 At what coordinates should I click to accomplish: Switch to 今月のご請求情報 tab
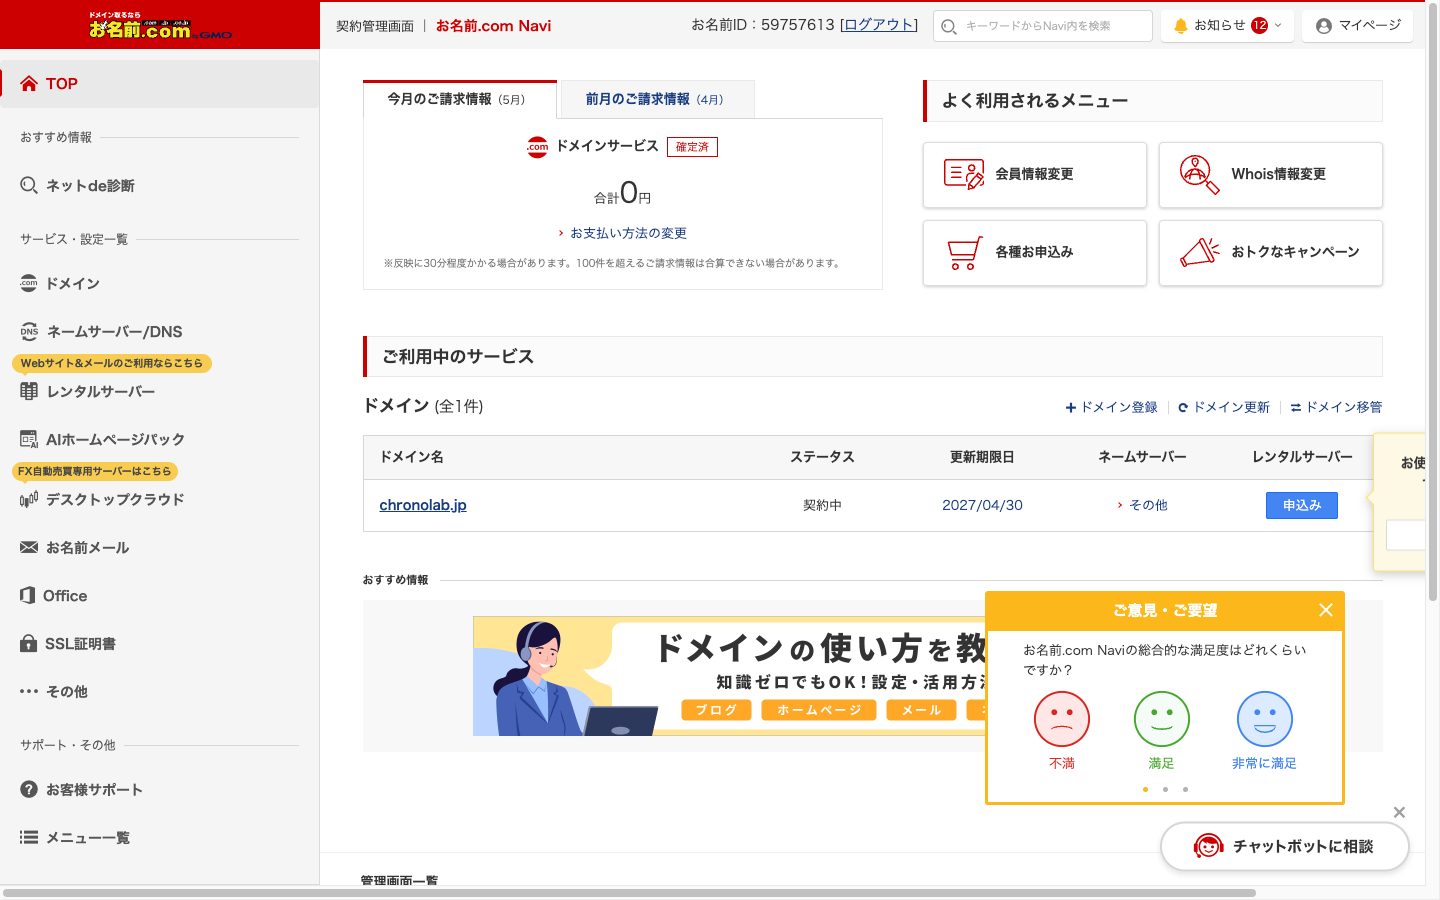pos(460,99)
